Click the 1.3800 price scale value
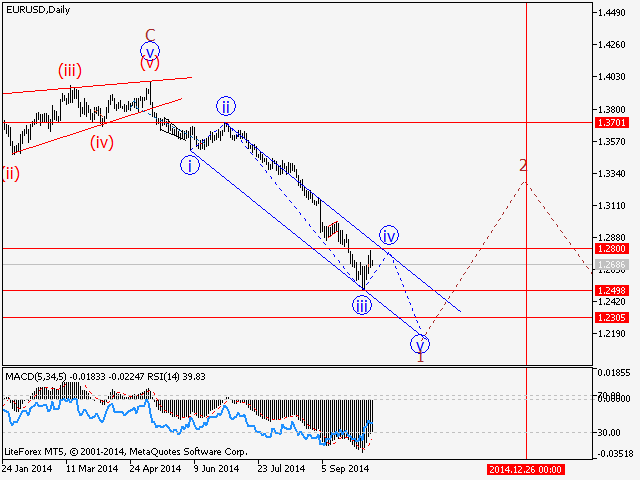Screen dimensions: 640x480 (611, 109)
